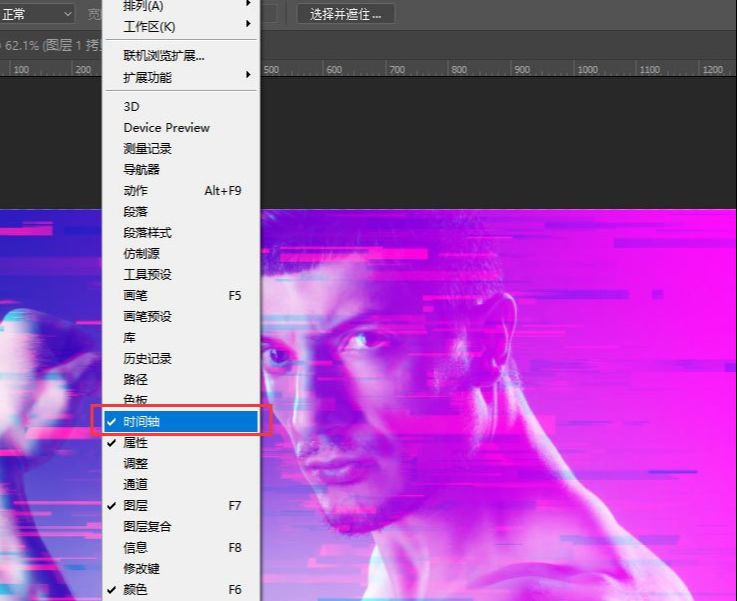The height and width of the screenshot is (601, 737).
Task: Toggle the checked 颜色 panel entry
Action: pos(181,589)
